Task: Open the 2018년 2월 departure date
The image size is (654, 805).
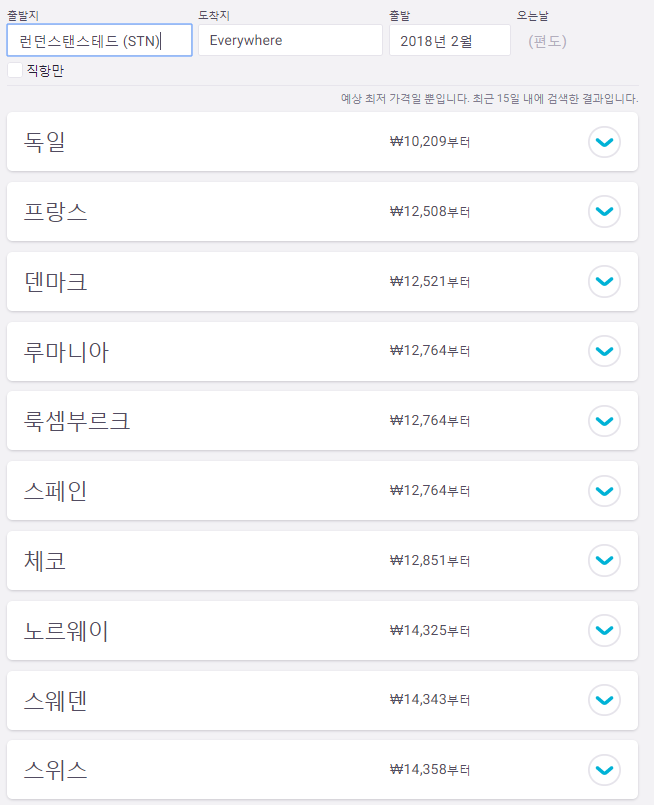Action: point(449,41)
